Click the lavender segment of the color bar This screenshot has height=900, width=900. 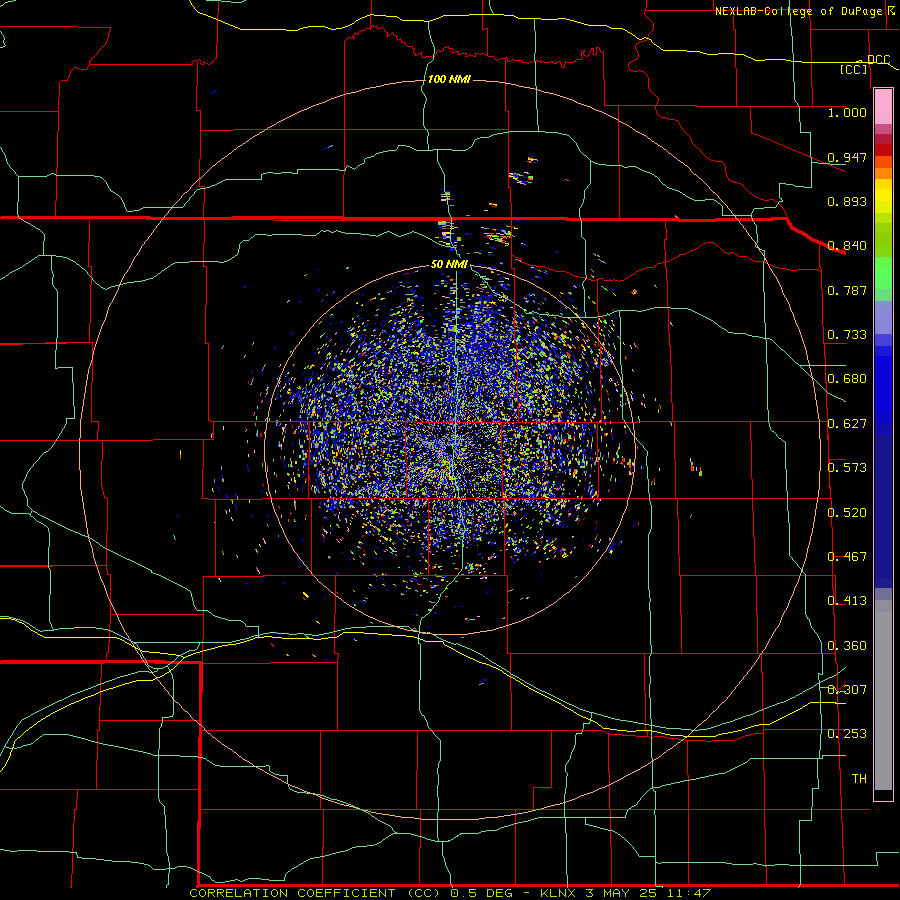pyautogui.click(x=883, y=317)
